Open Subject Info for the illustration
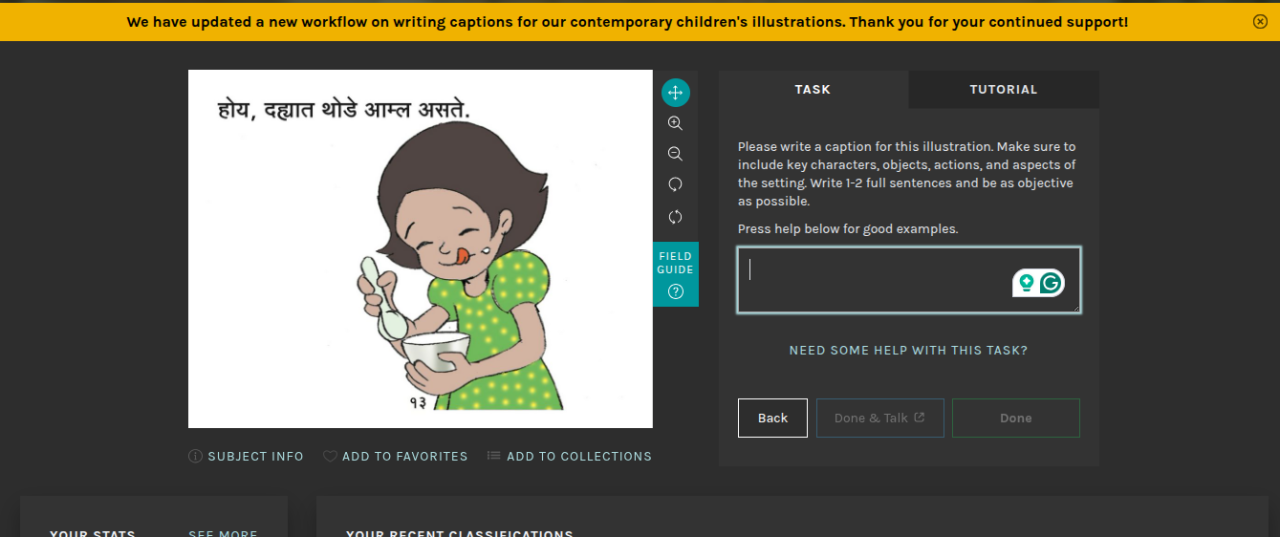The height and width of the screenshot is (537, 1280). point(246,456)
